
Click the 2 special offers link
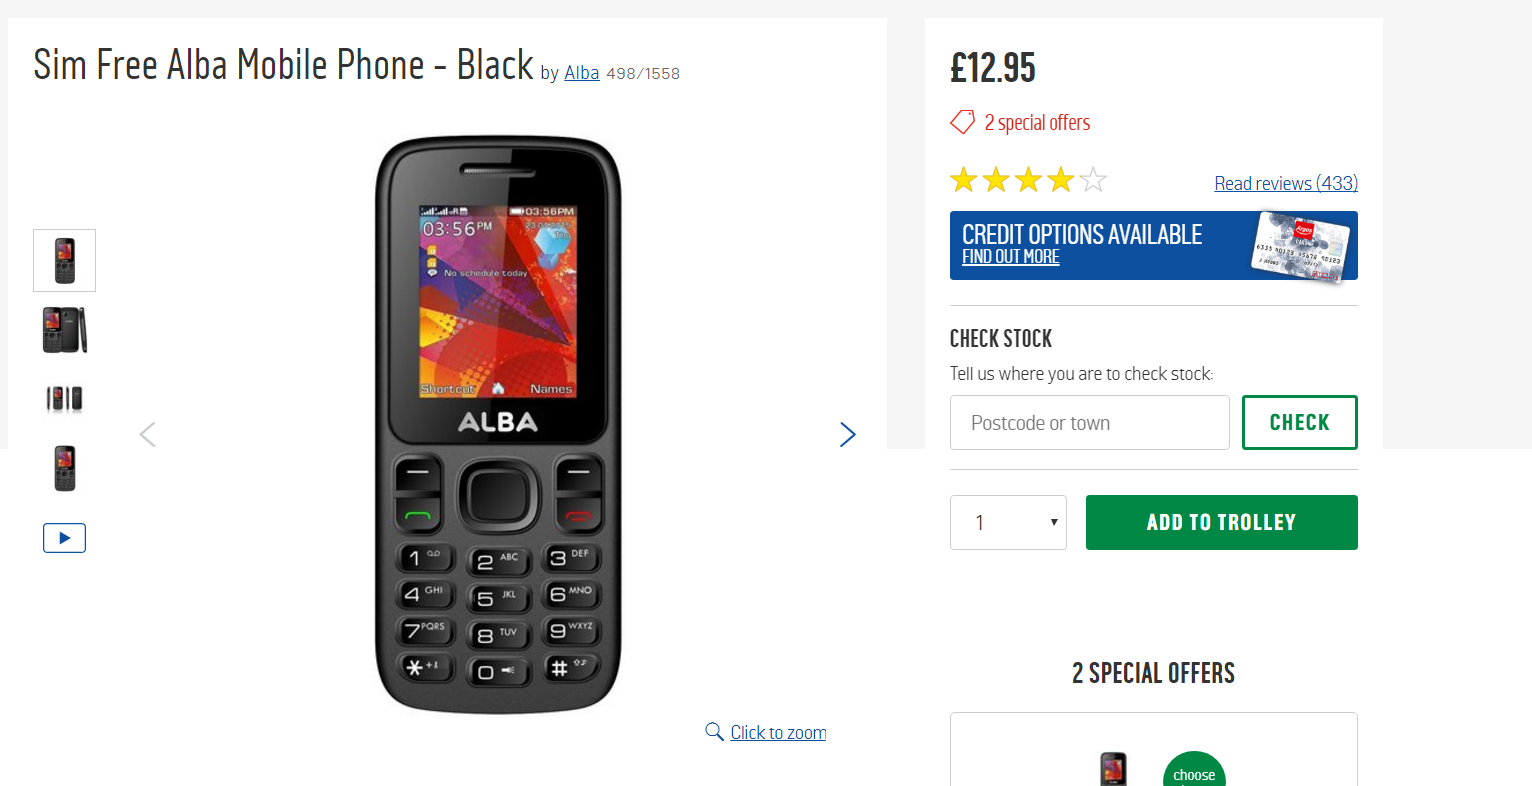pos(1037,123)
